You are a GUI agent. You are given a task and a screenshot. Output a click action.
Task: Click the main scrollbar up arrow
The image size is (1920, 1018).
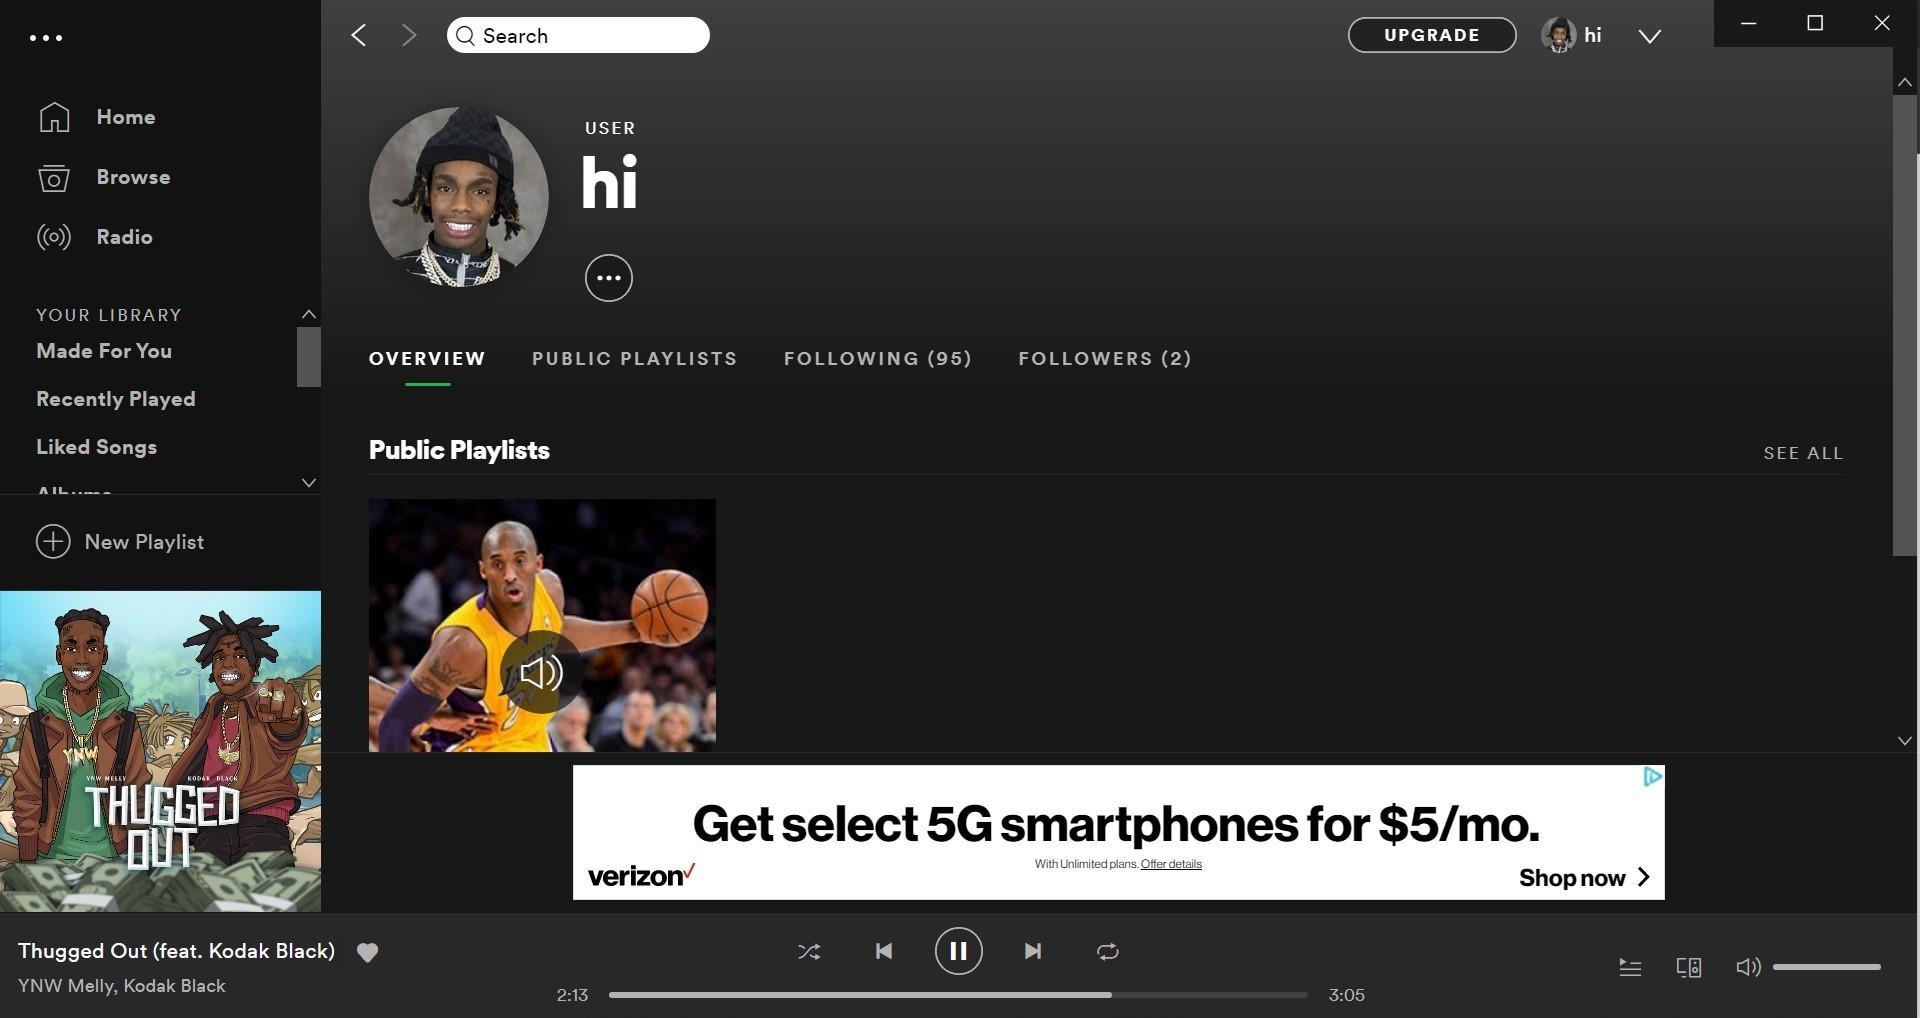point(1905,83)
